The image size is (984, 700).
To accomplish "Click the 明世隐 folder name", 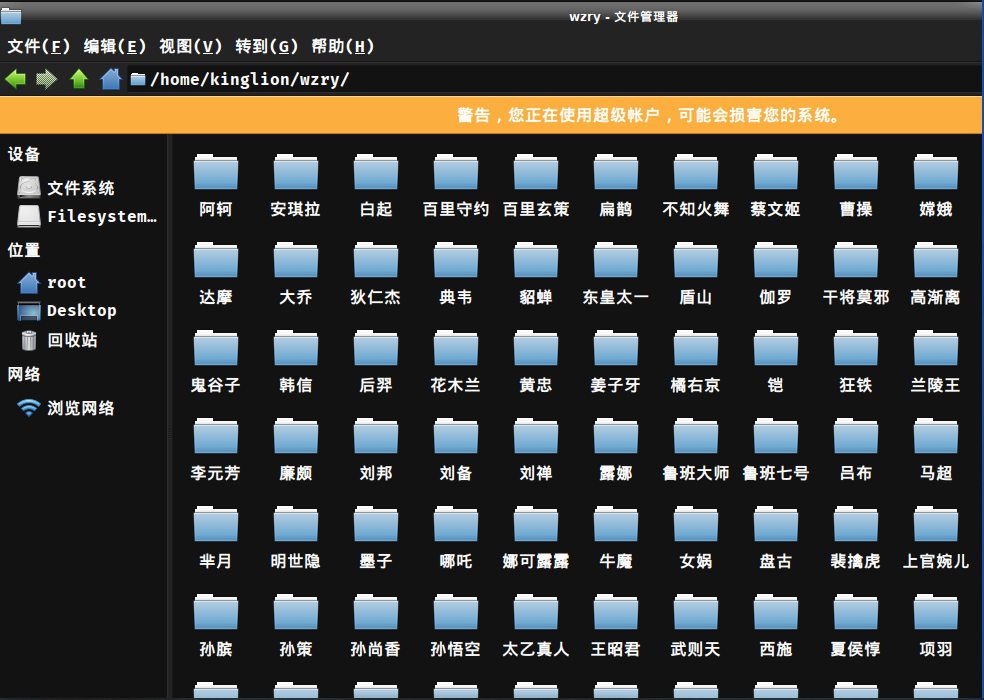I will pyautogui.click(x=296, y=561).
